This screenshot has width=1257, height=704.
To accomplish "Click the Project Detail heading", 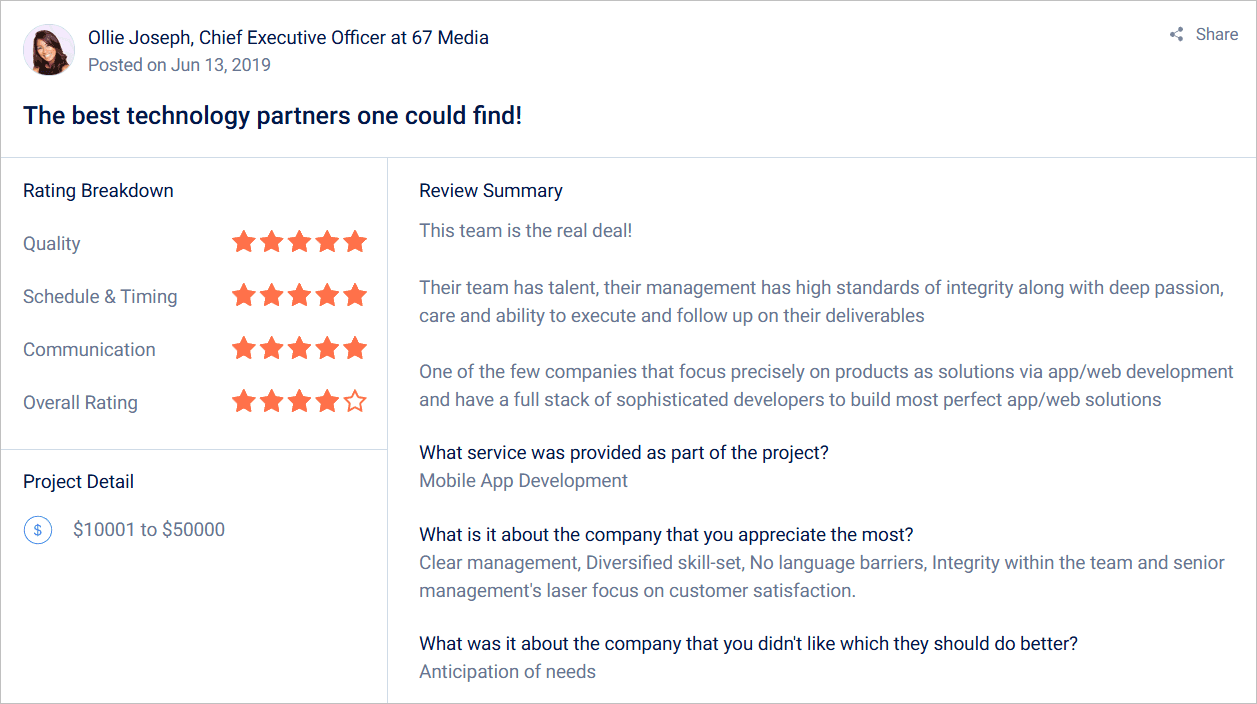I will pyautogui.click(x=78, y=482).
